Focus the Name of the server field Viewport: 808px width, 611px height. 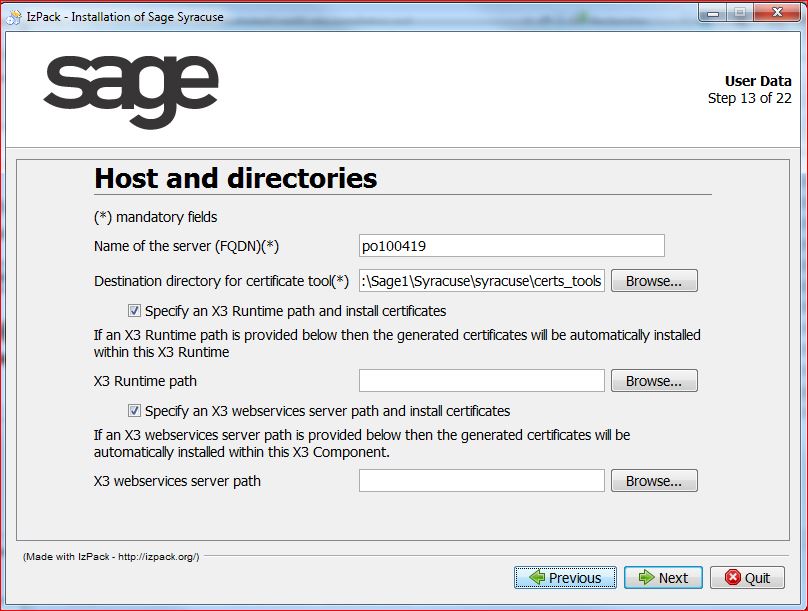click(511, 246)
